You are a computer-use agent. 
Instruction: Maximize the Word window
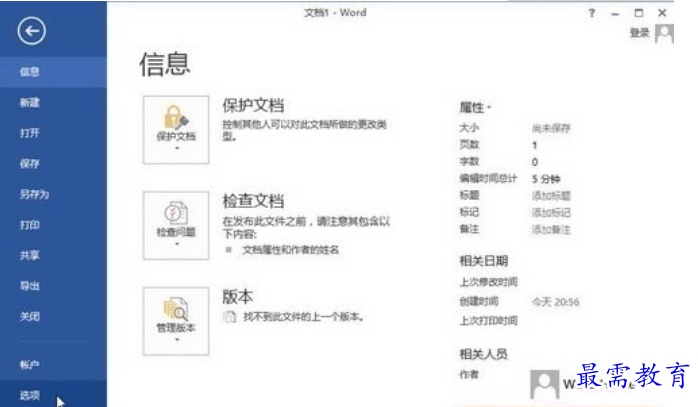tap(639, 13)
